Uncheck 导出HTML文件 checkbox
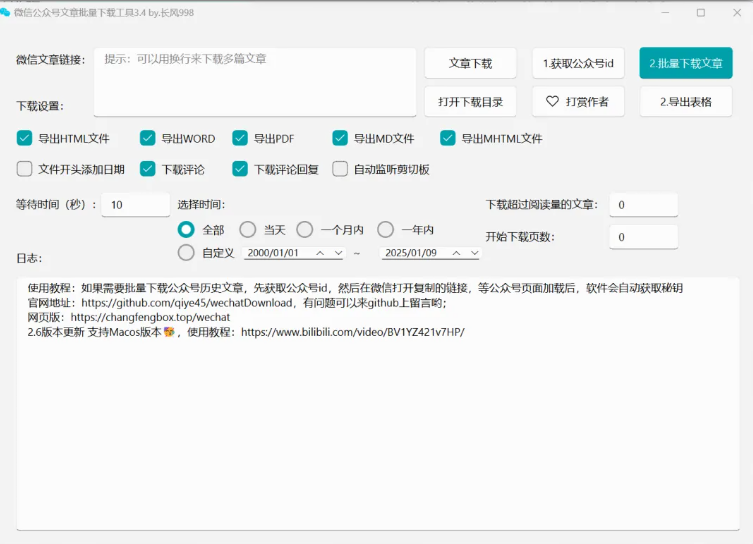The image size is (753, 544). pyautogui.click(x=24, y=138)
